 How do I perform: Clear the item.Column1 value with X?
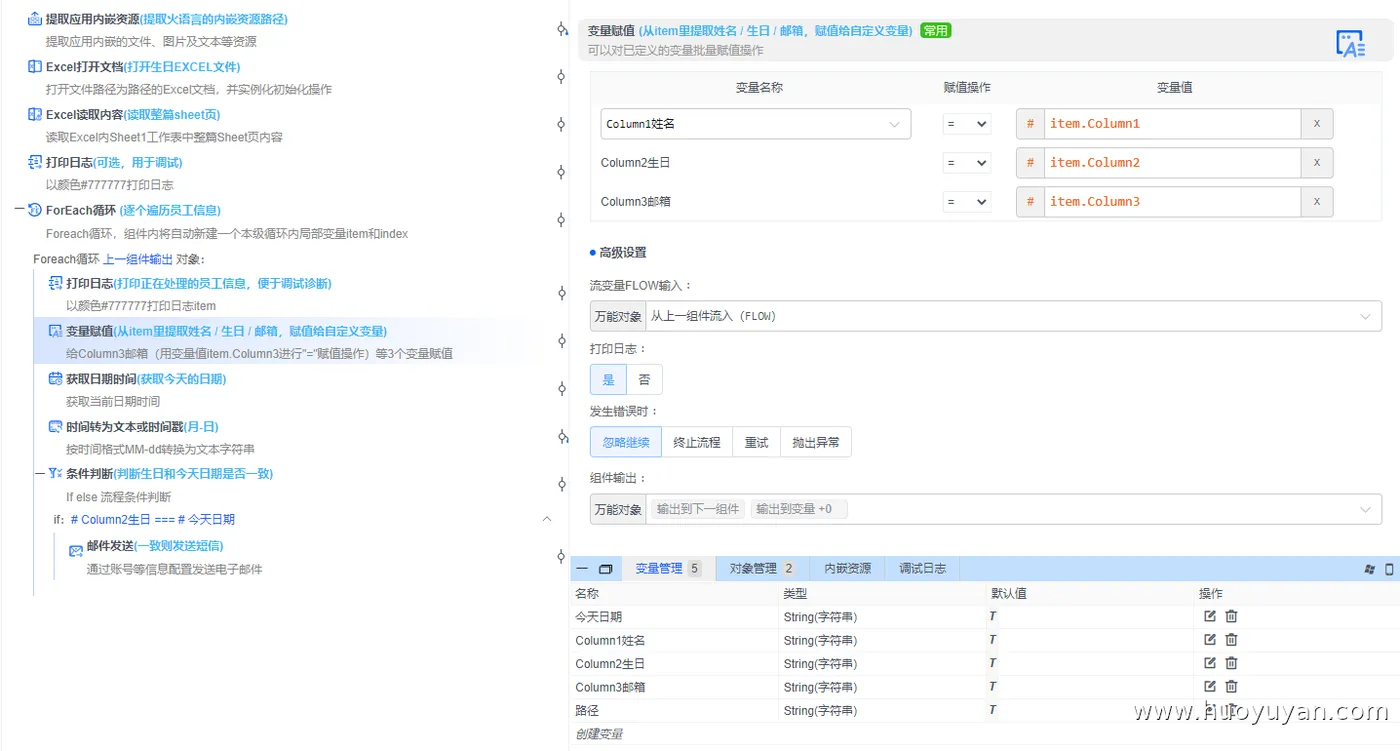click(x=1317, y=124)
